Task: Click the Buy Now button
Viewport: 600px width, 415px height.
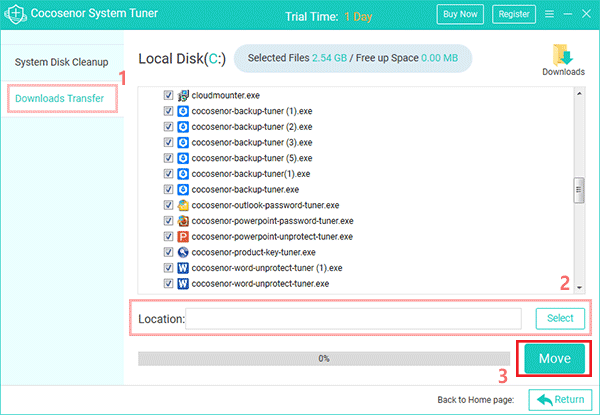Action: point(460,14)
